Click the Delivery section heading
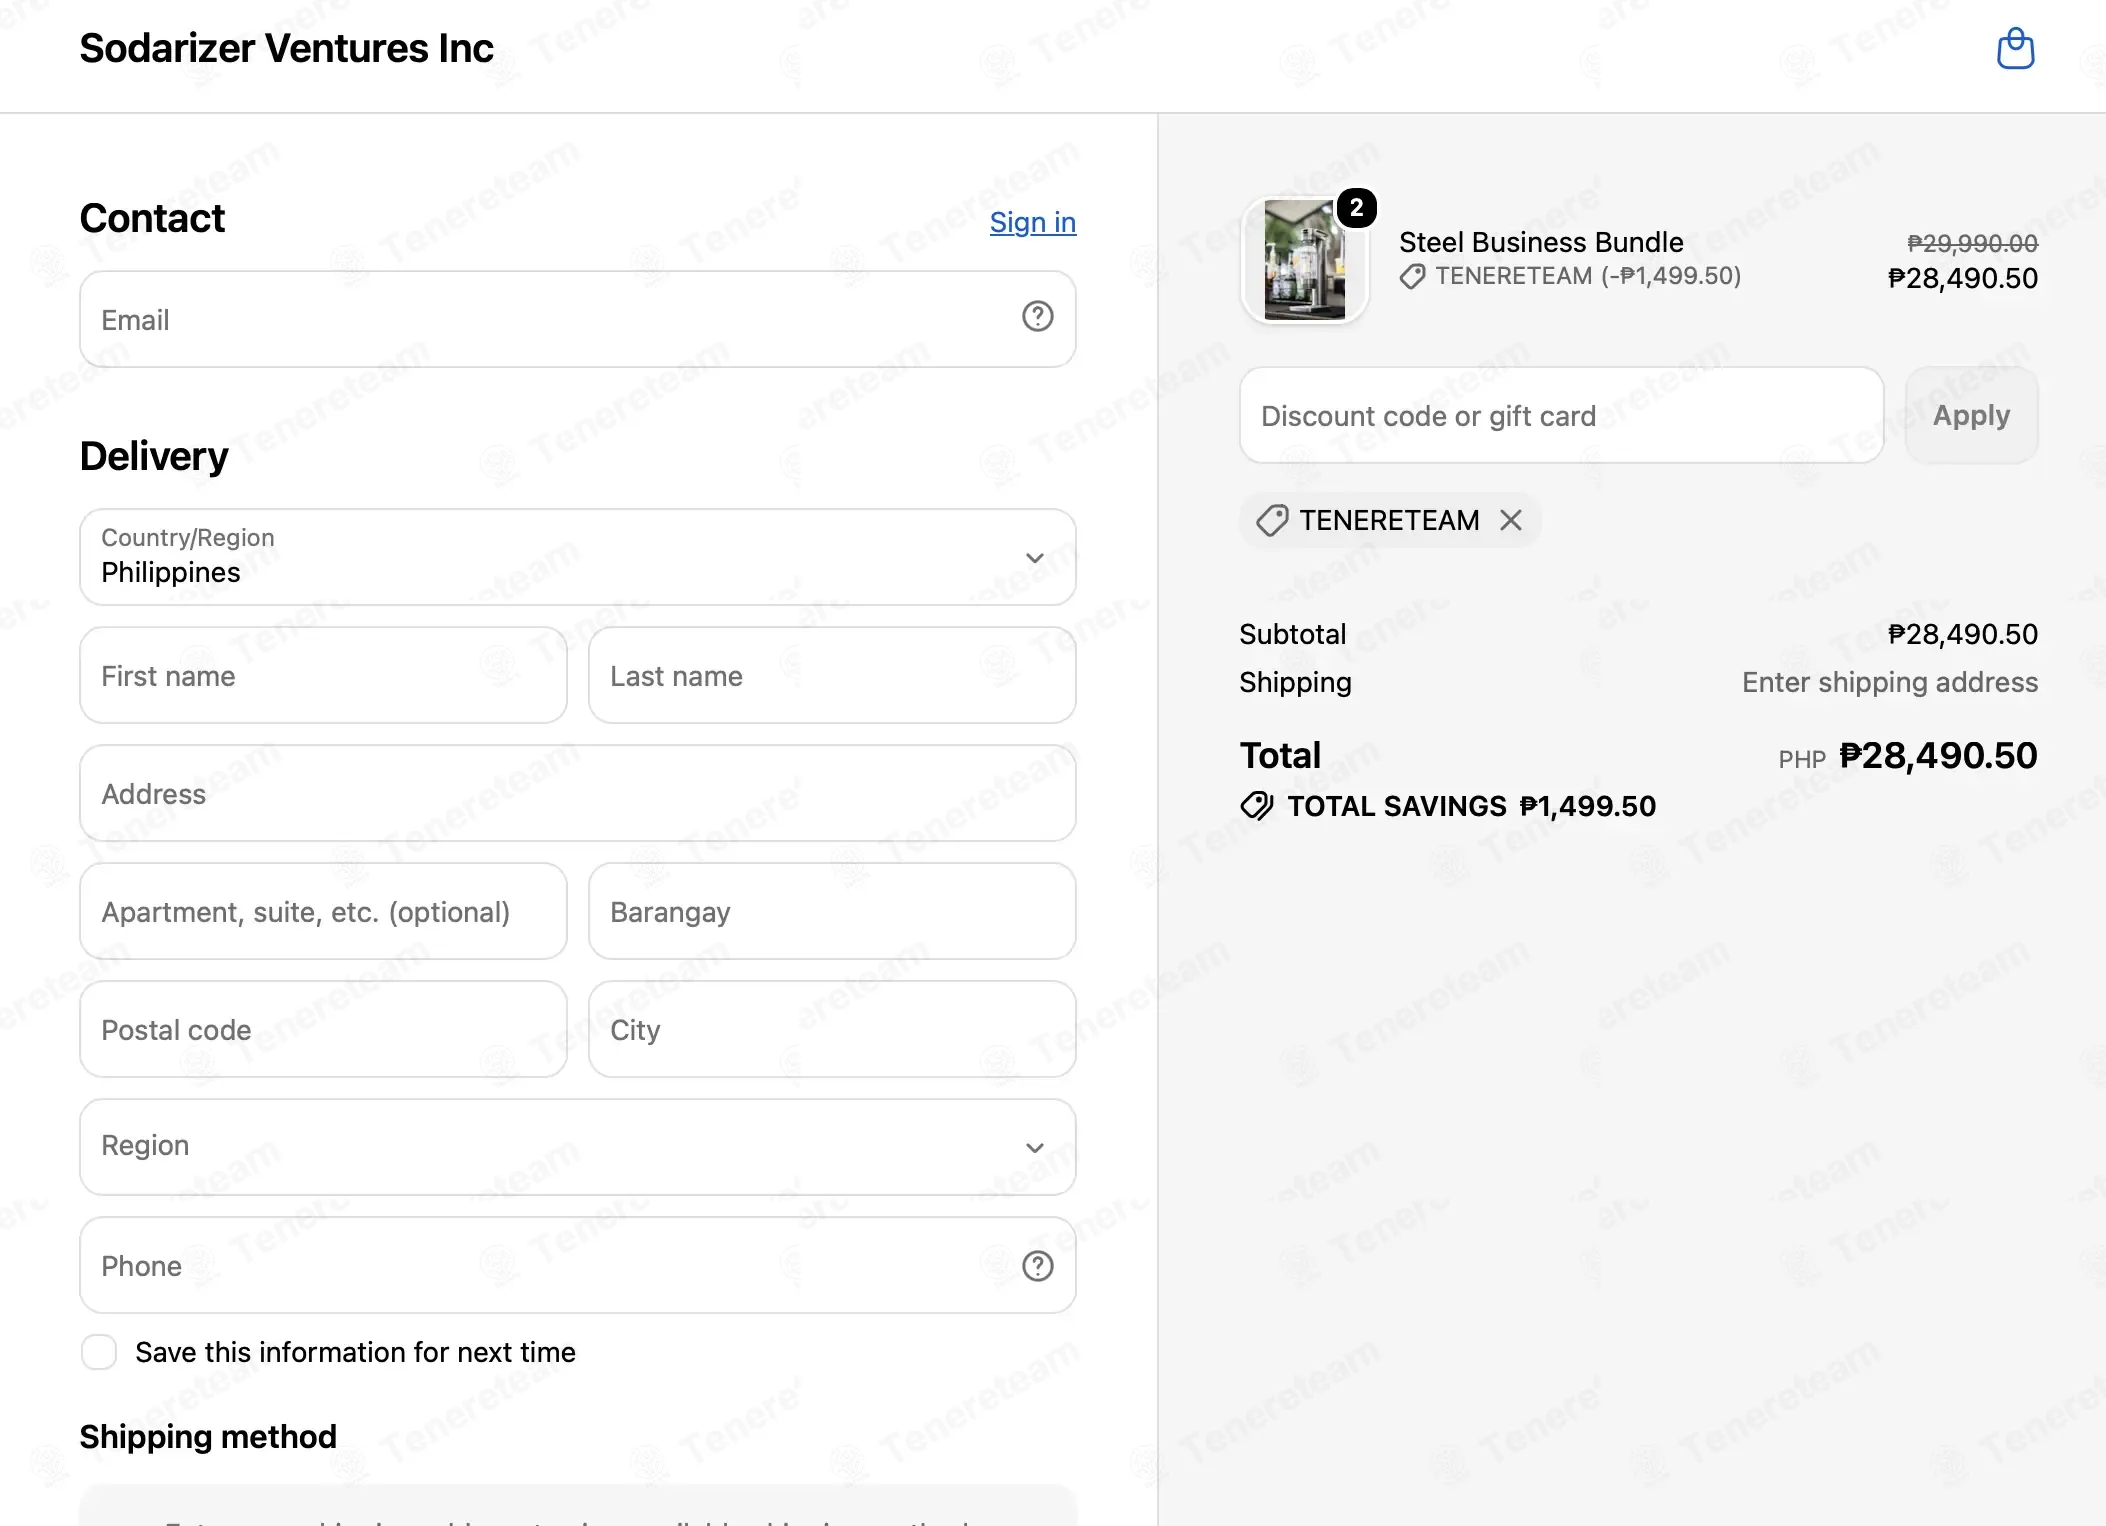This screenshot has height=1526, width=2106. click(x=154, y=456)
